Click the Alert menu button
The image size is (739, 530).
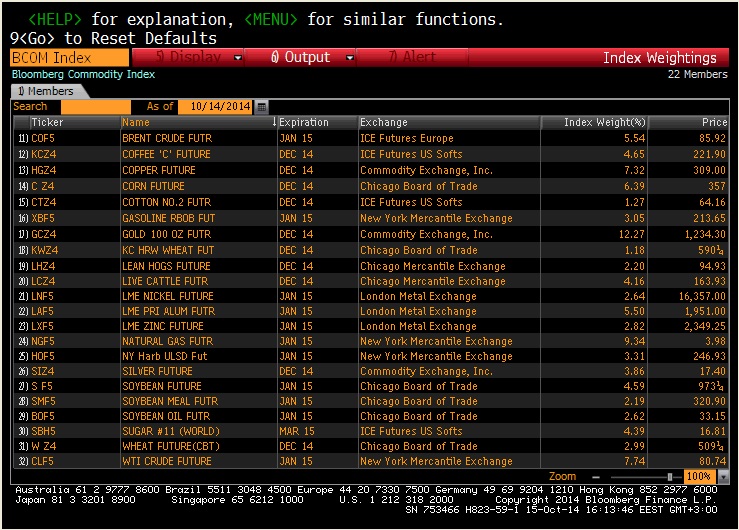click(x=412, y=57)
